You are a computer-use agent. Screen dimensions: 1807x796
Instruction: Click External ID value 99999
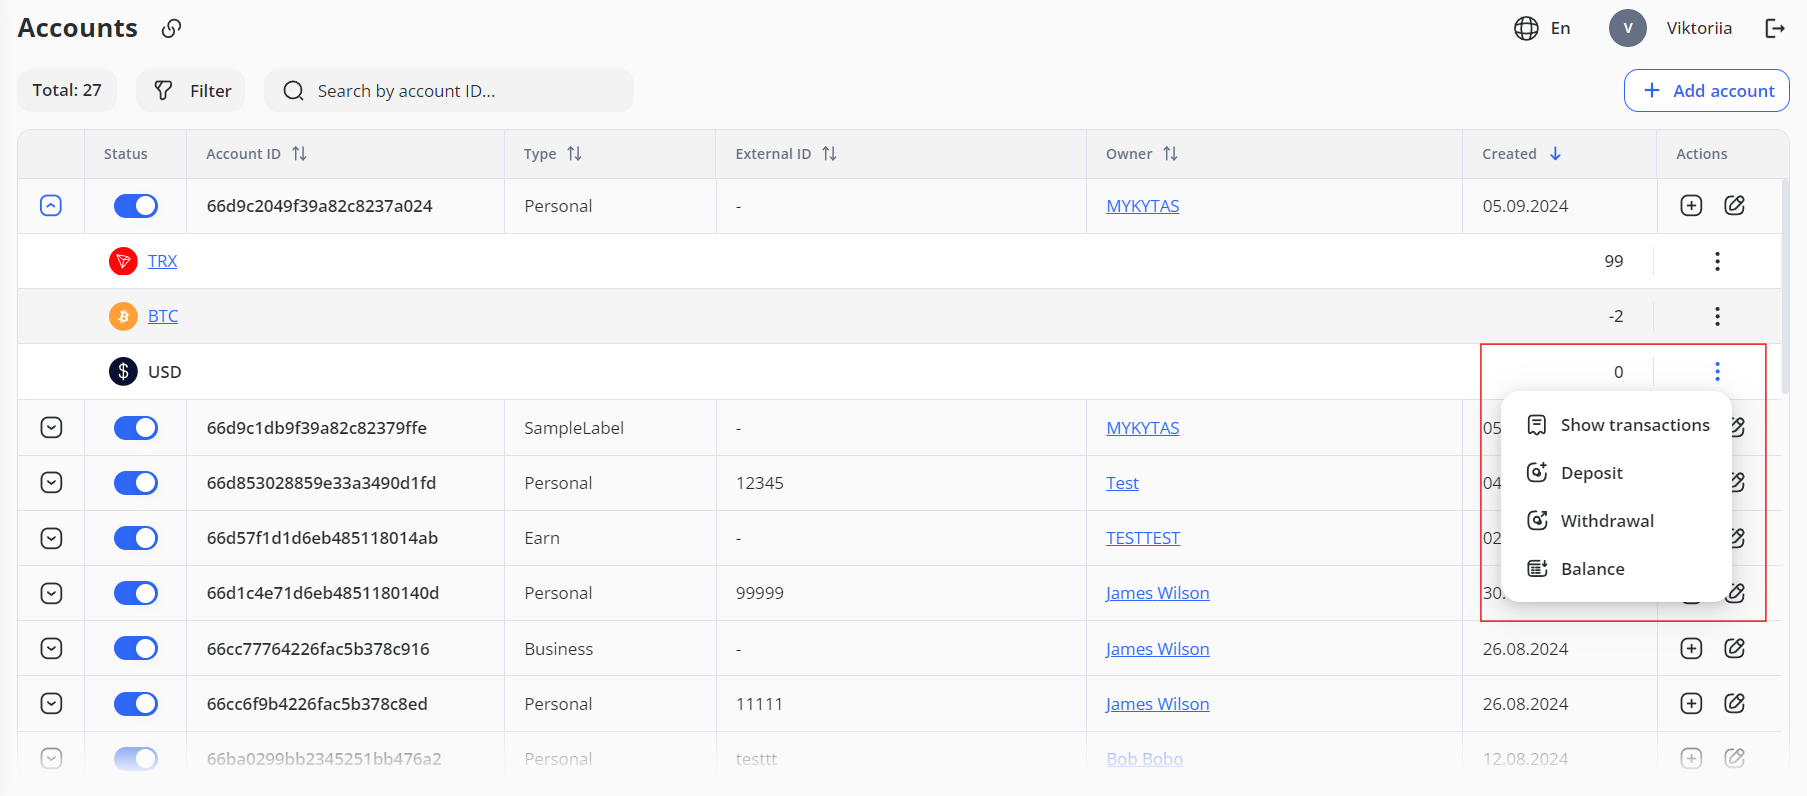point(760,593)
